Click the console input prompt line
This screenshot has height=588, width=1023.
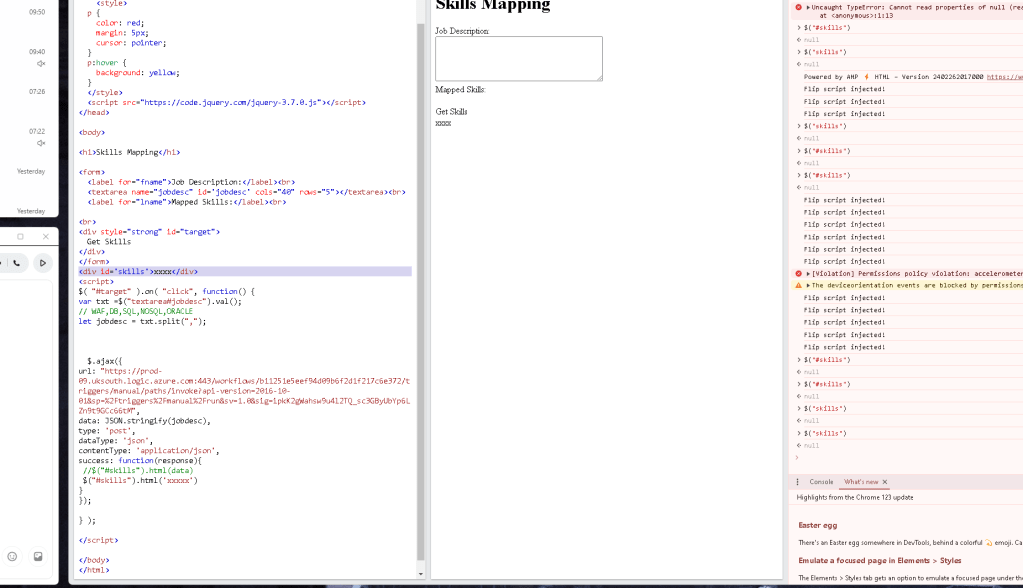(x=907, y=457)
